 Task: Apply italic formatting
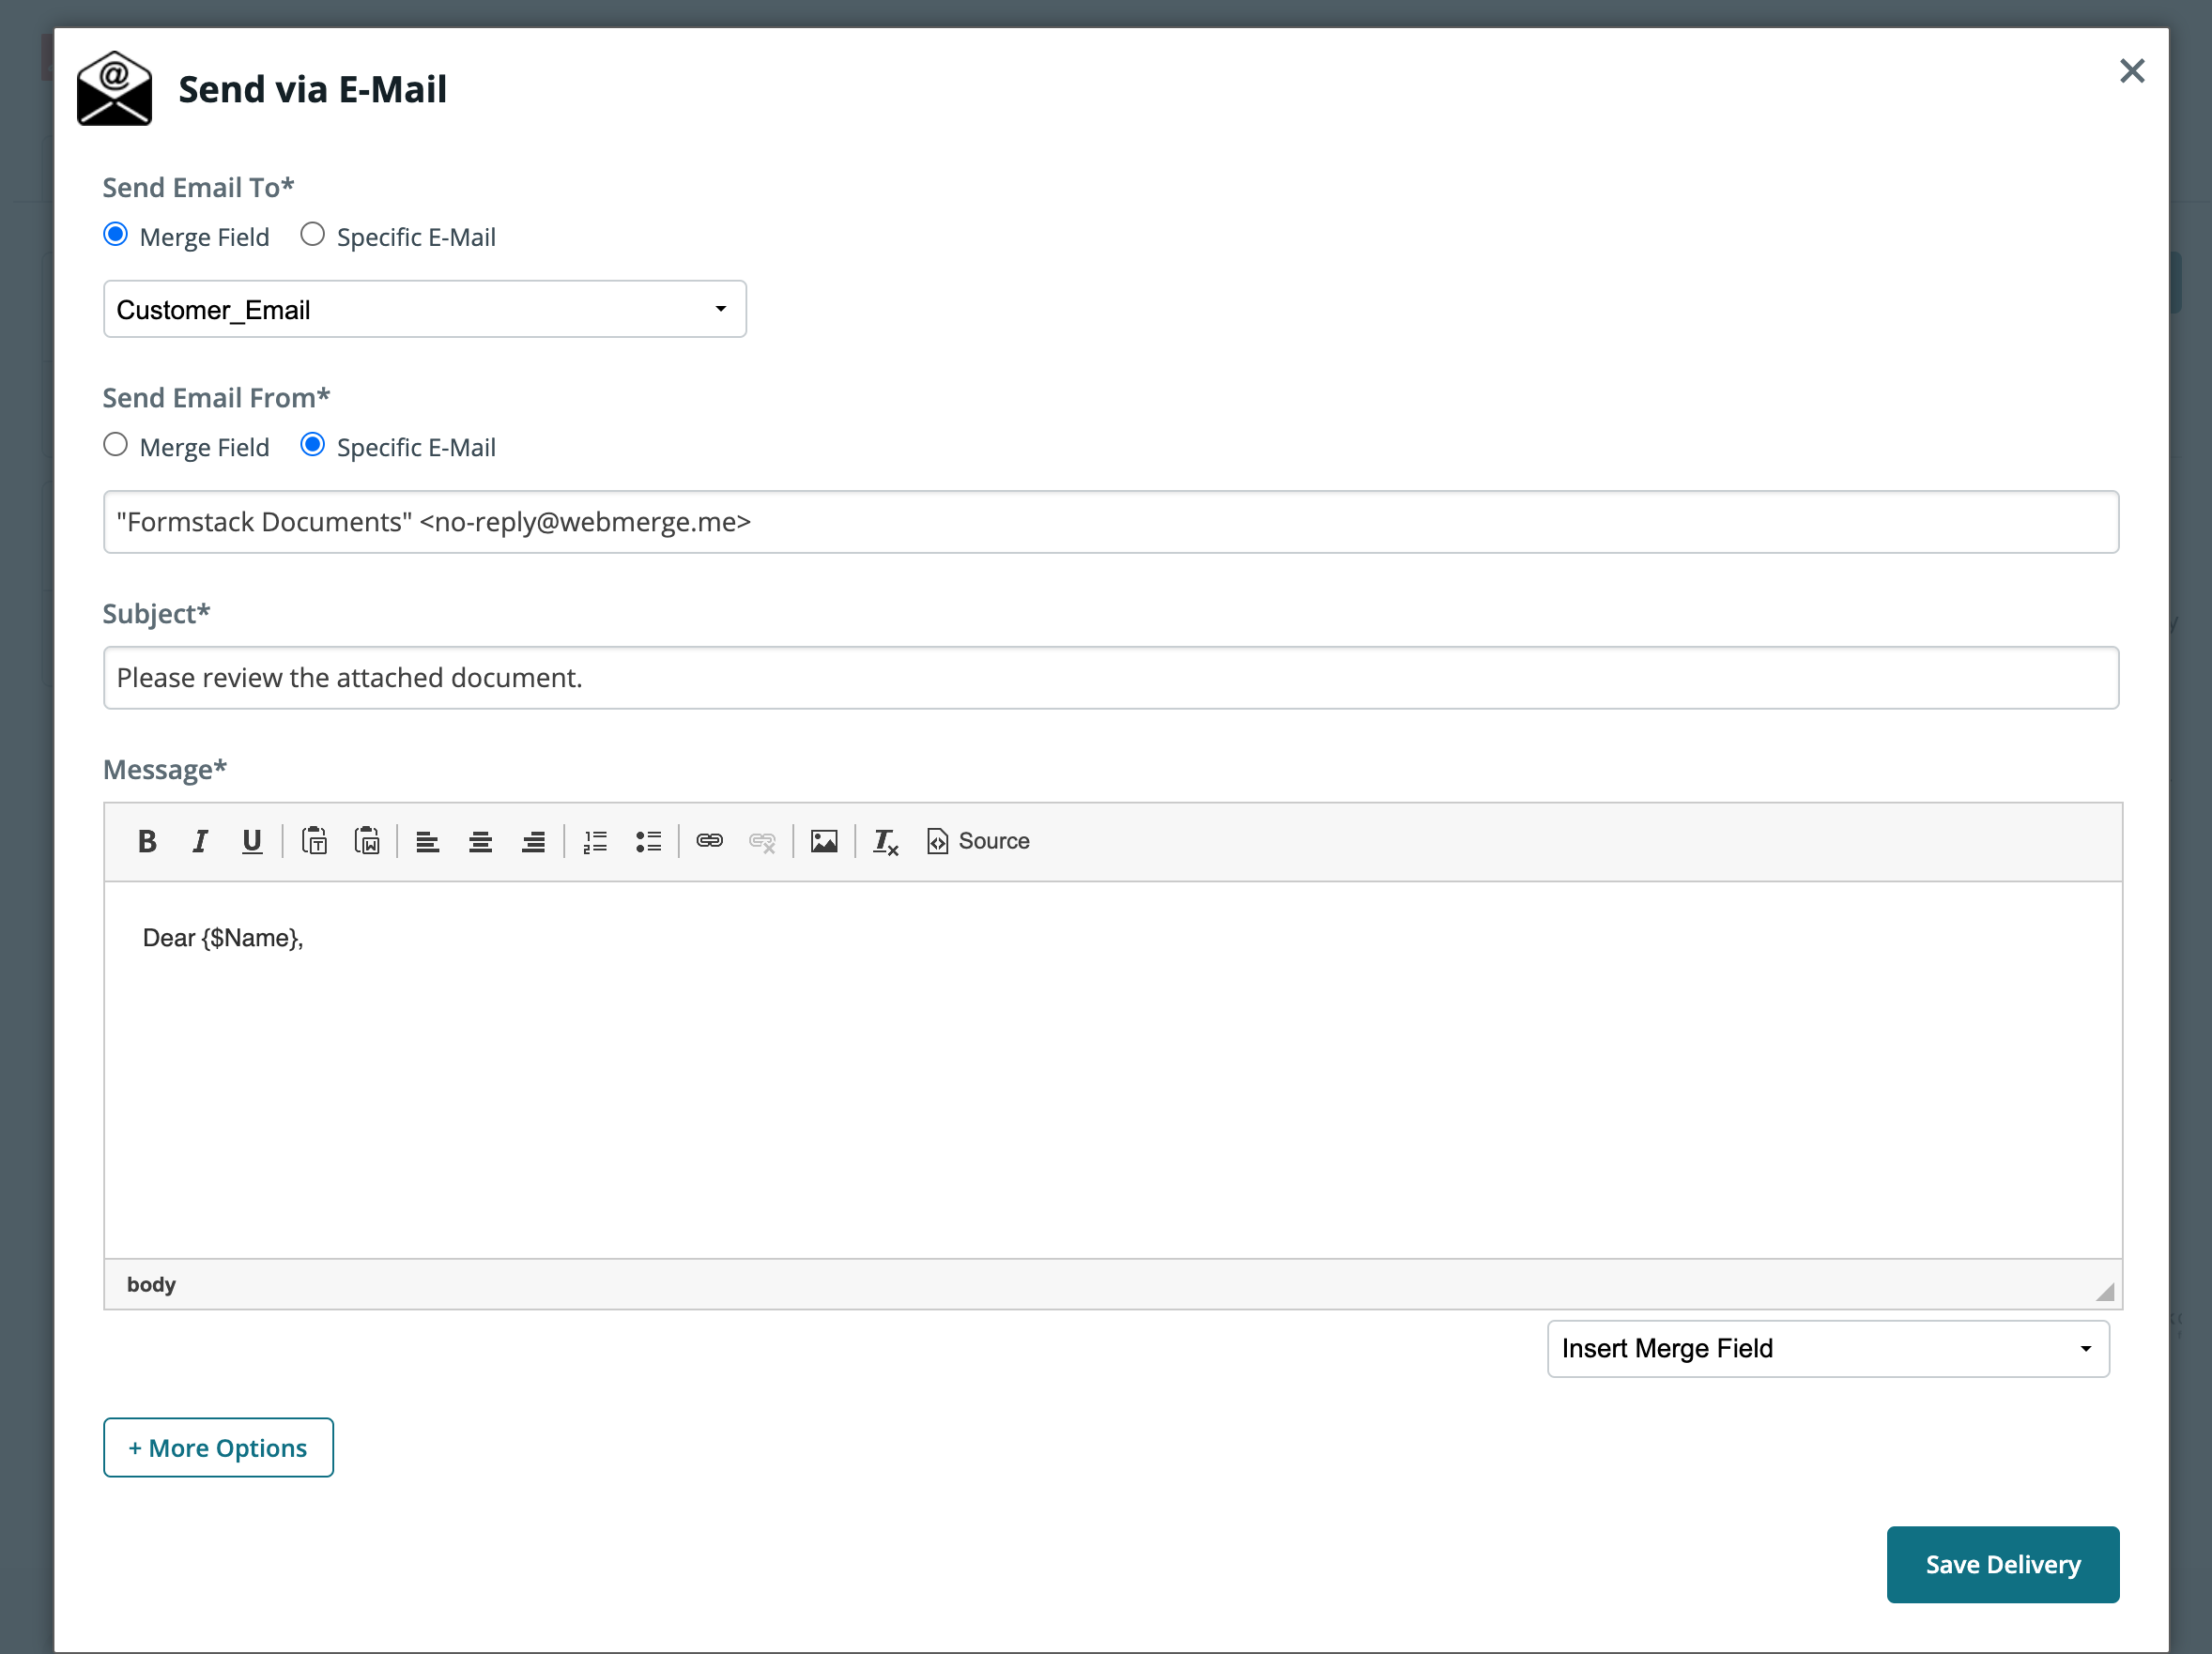[199, 841]
